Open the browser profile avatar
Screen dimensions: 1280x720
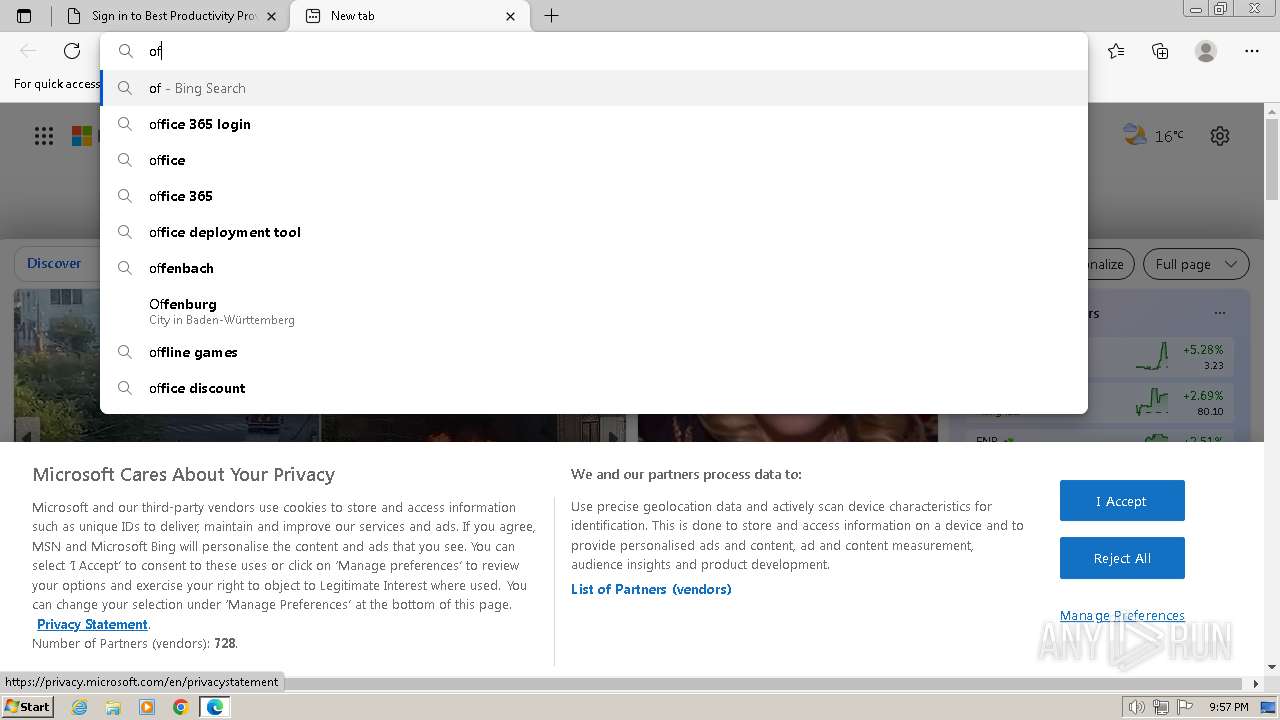pos(1206,51)
